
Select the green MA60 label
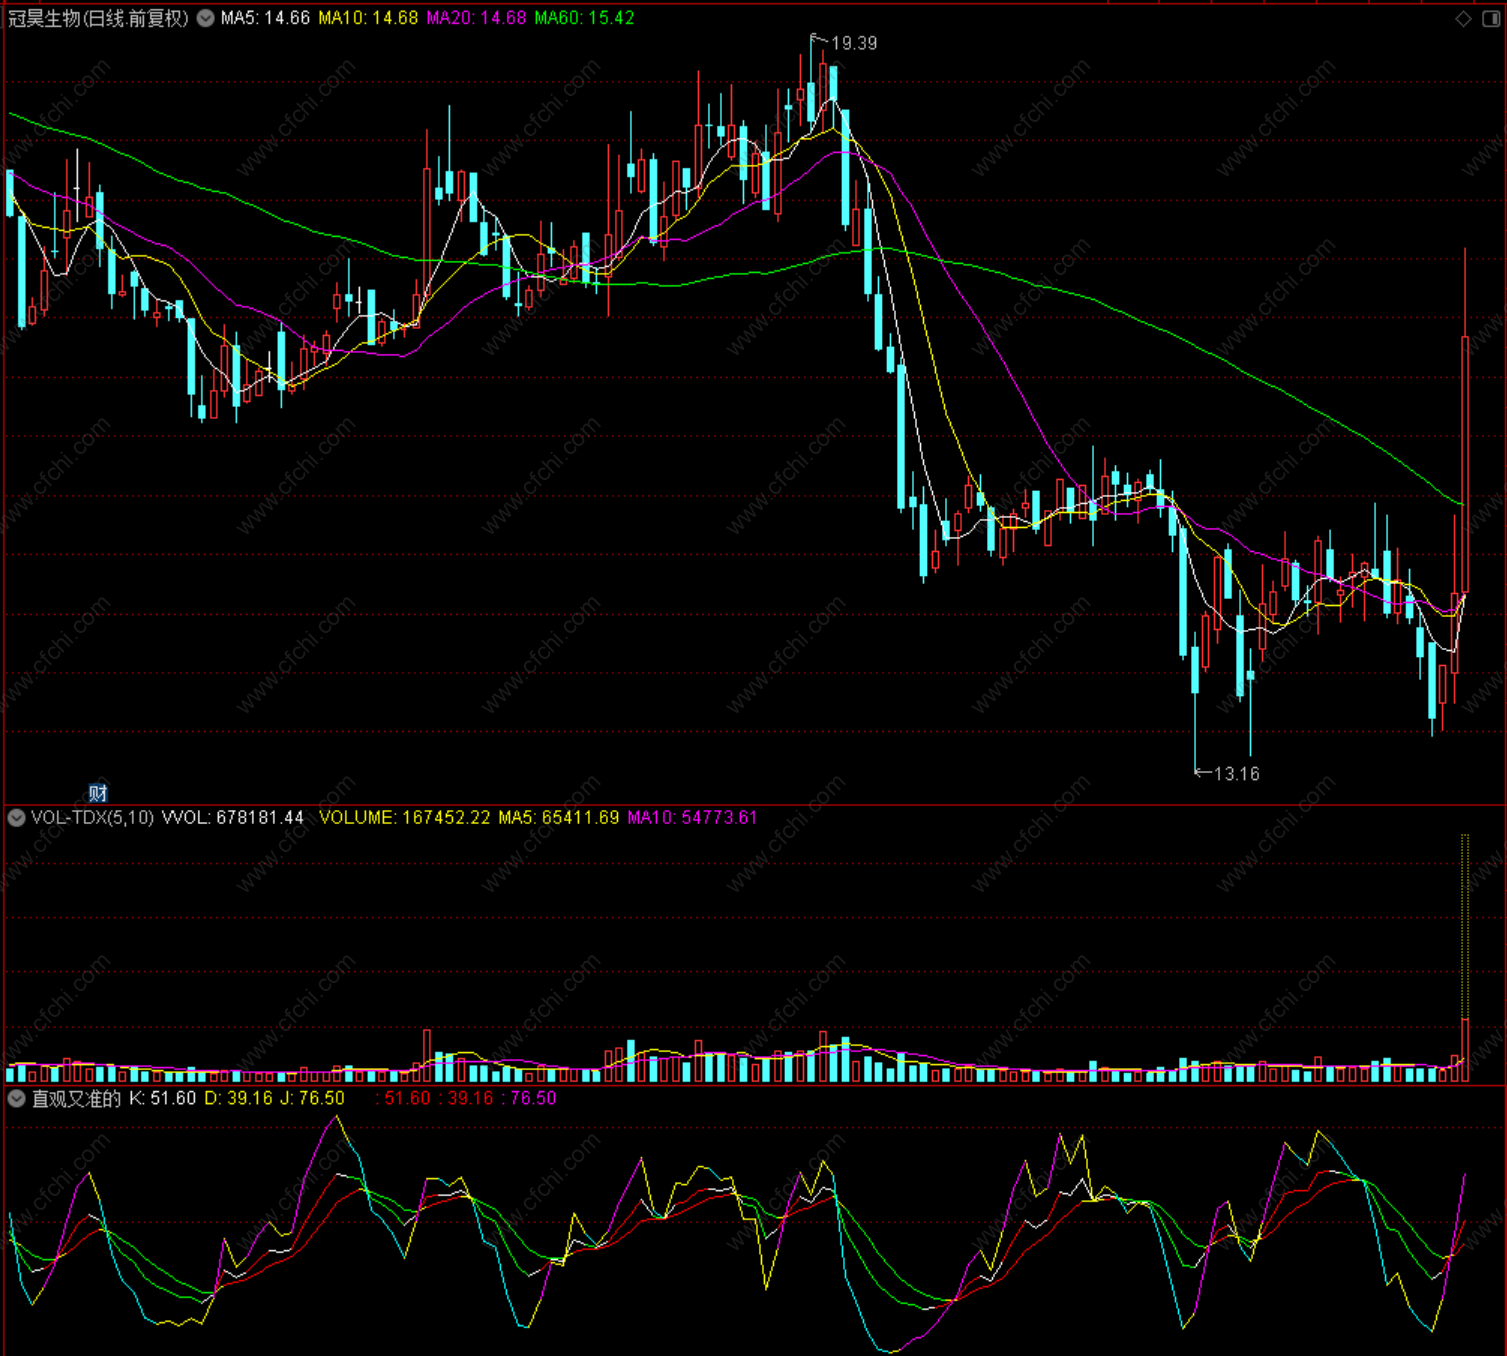click(584, 18)
